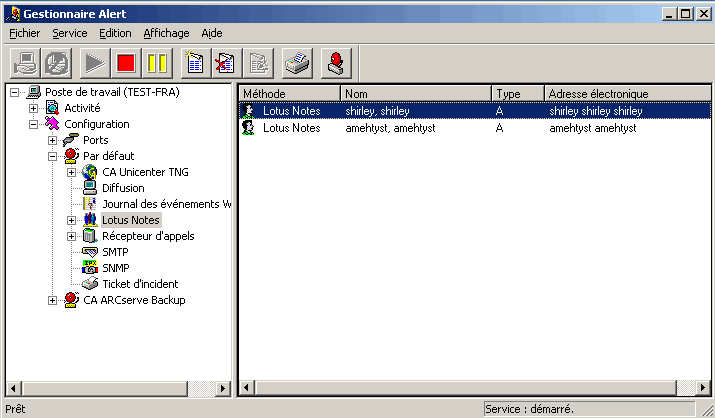This screenshot has width=715, height=418.
Task: Click the SNMP IPX icon
Action: pyautogui.click(x=90, y=267)
